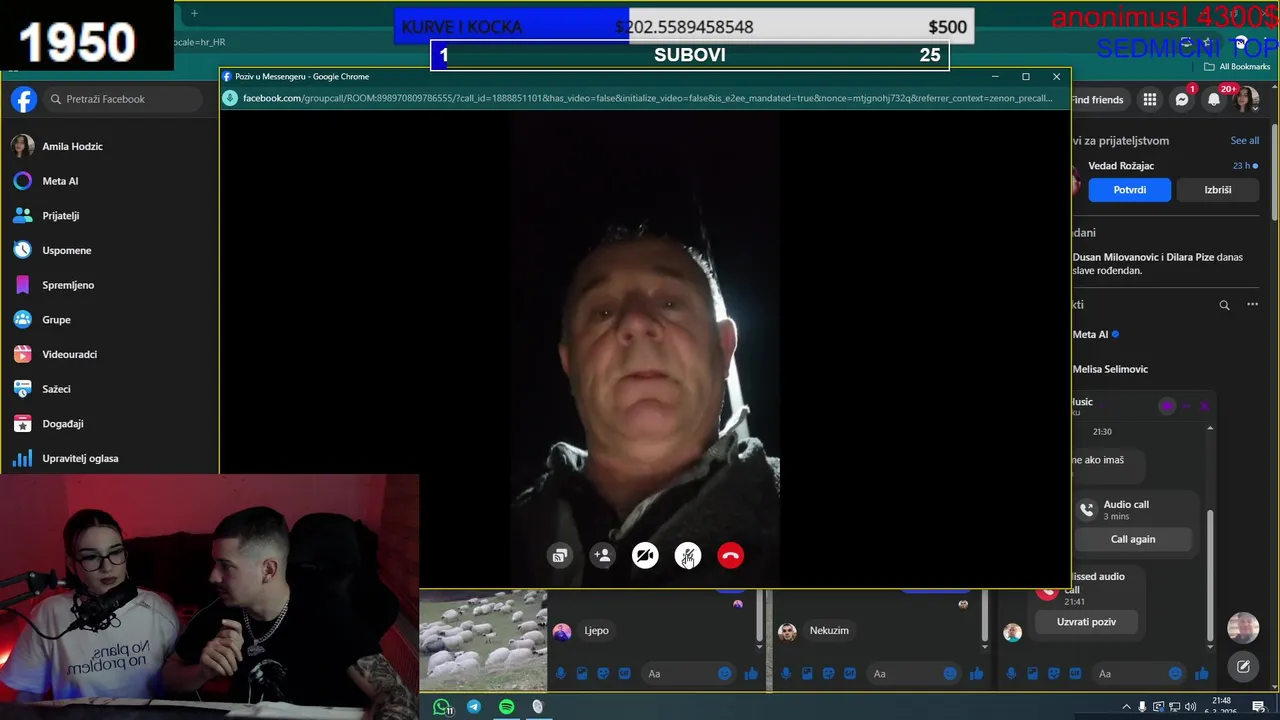
Task: Start call from Music chat purple icon
Action: pyautogui.click(x=1167, y=406)
